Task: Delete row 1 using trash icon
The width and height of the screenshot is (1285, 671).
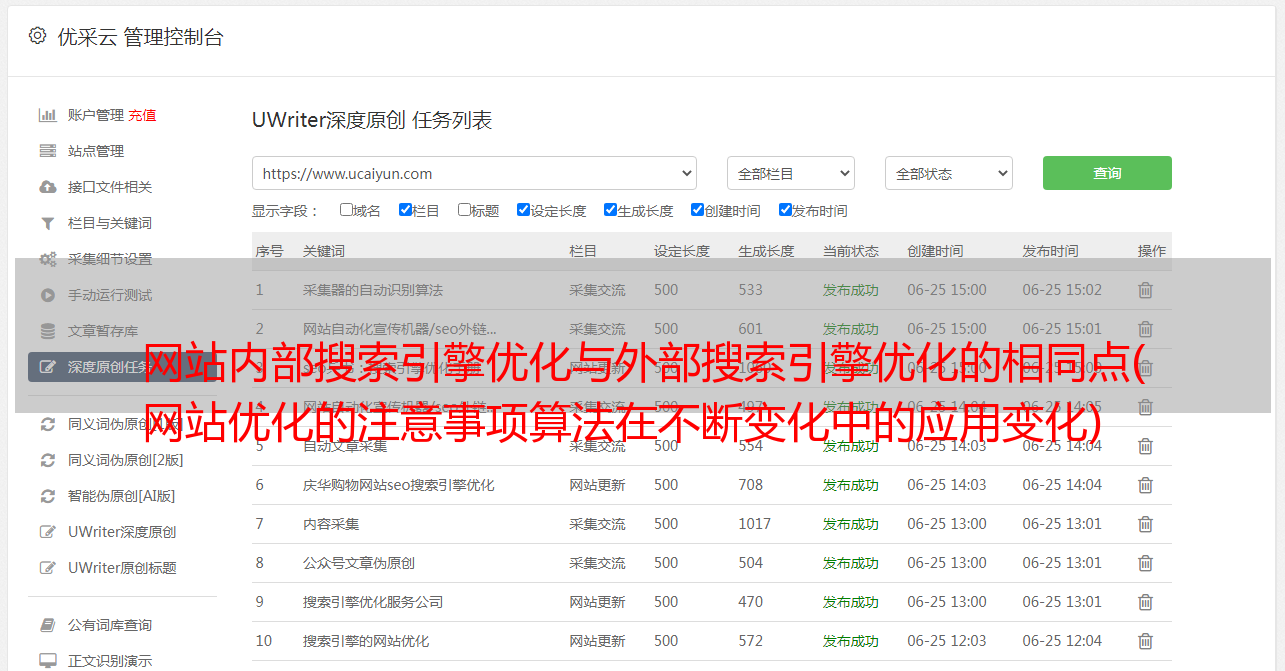Action: [1145, 290]
